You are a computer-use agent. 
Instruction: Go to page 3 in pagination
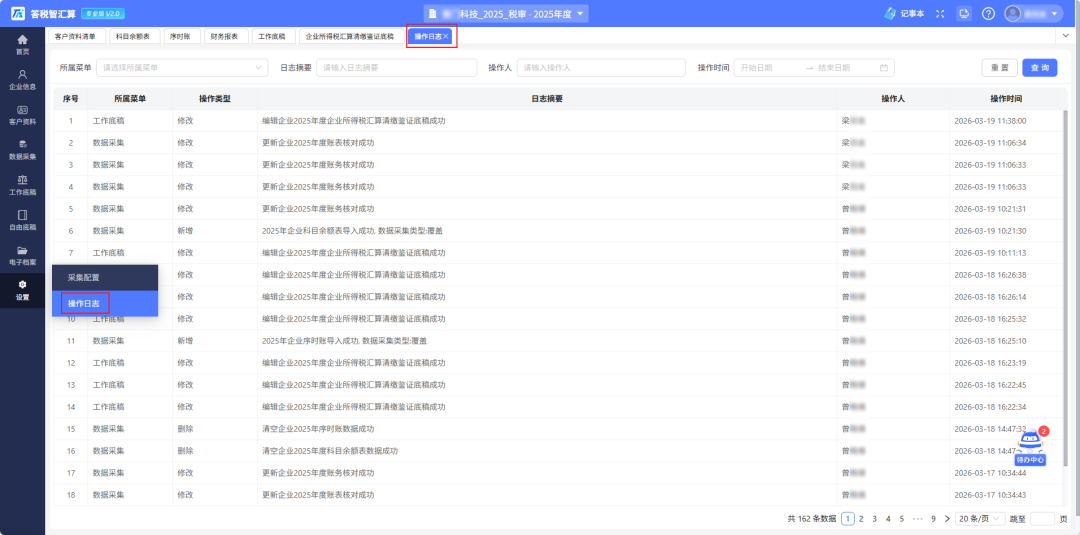[874, 519]
